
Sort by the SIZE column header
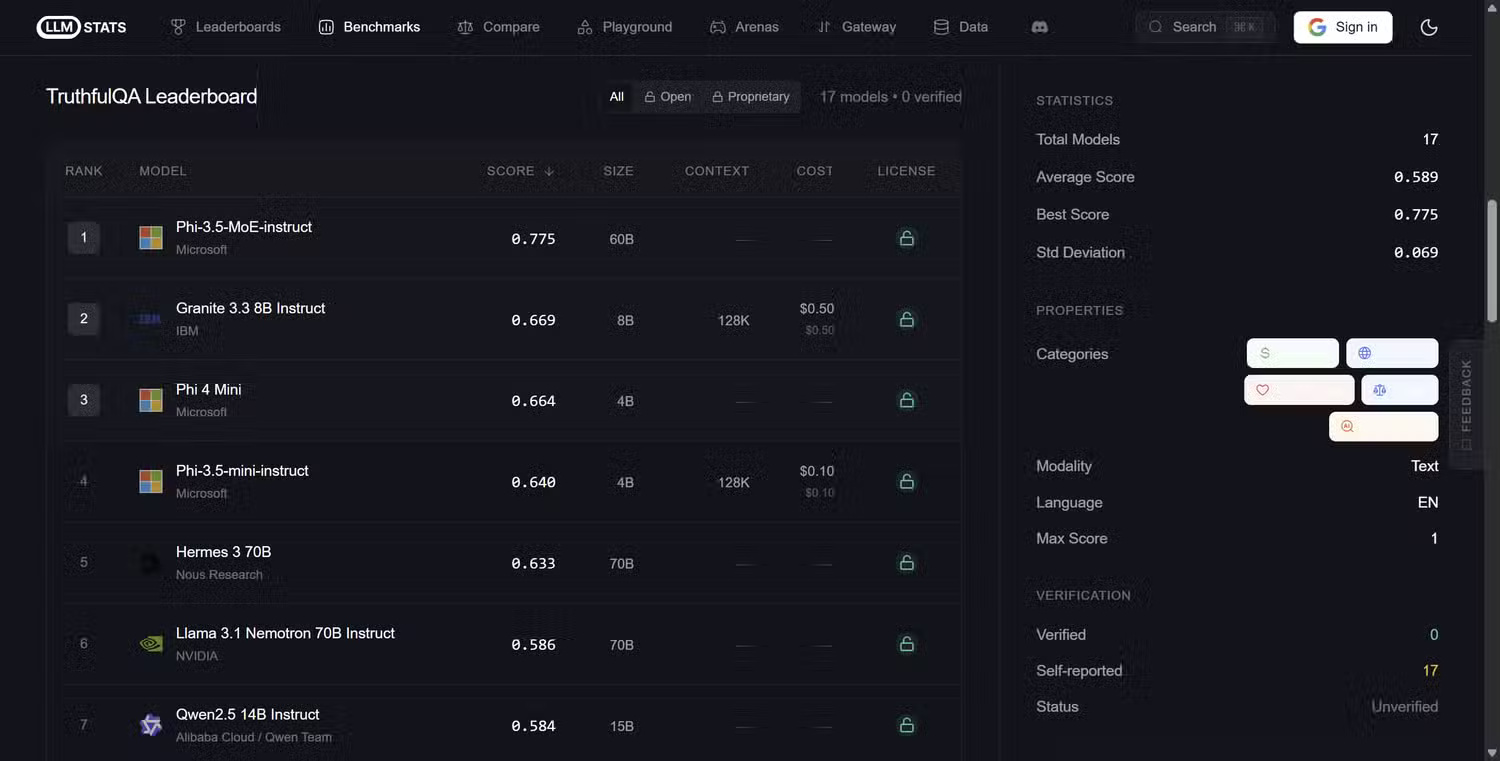[618, 170]
